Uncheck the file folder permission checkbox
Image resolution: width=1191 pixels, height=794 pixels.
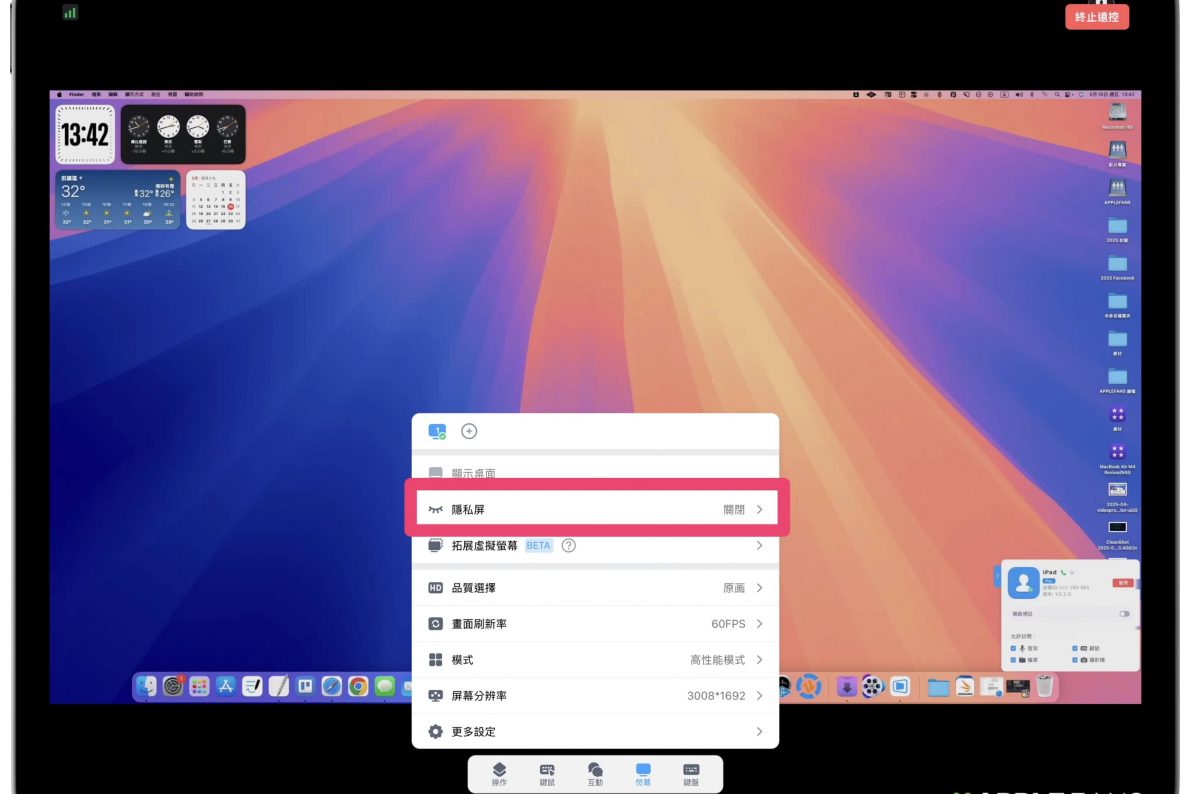1013,660
